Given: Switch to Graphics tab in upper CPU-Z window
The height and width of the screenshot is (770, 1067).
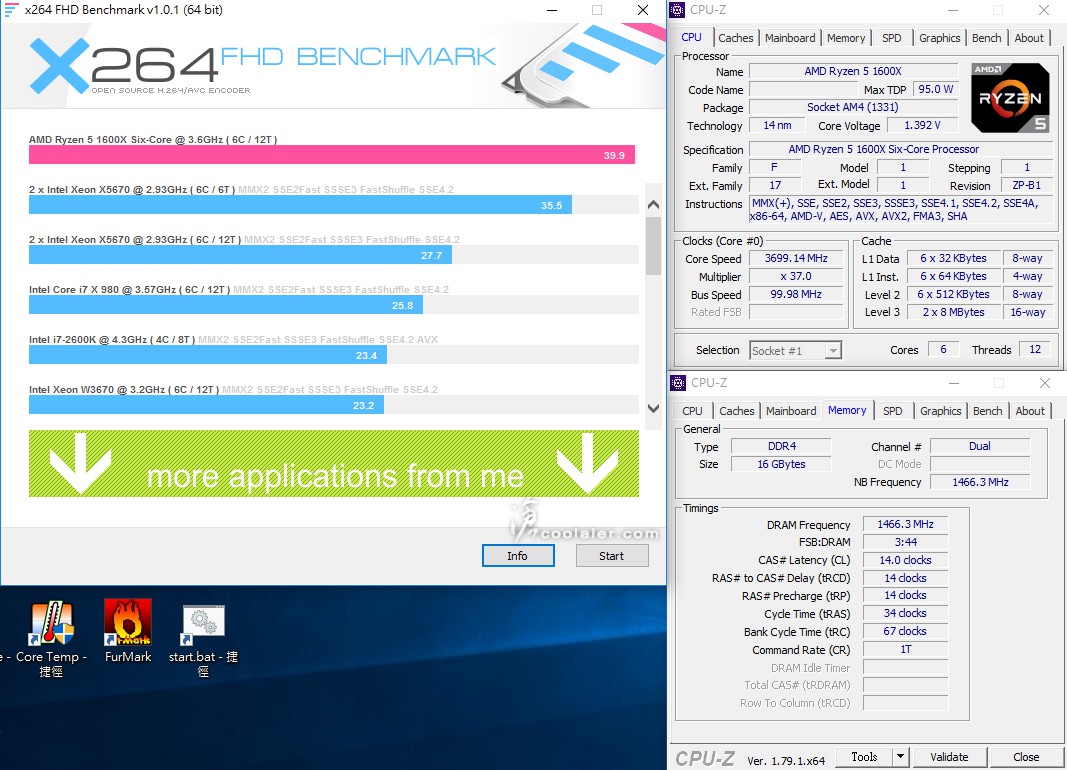Looking at the screenshot, I should (x=940, y=38).
